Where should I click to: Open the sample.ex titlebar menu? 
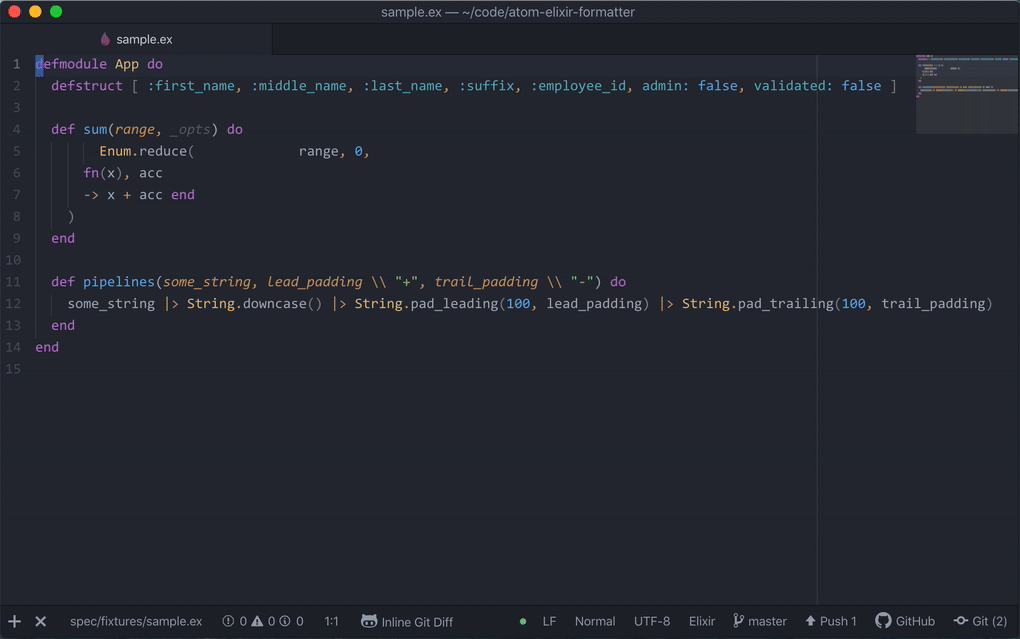pyautogui.click(x=507, y=12)
